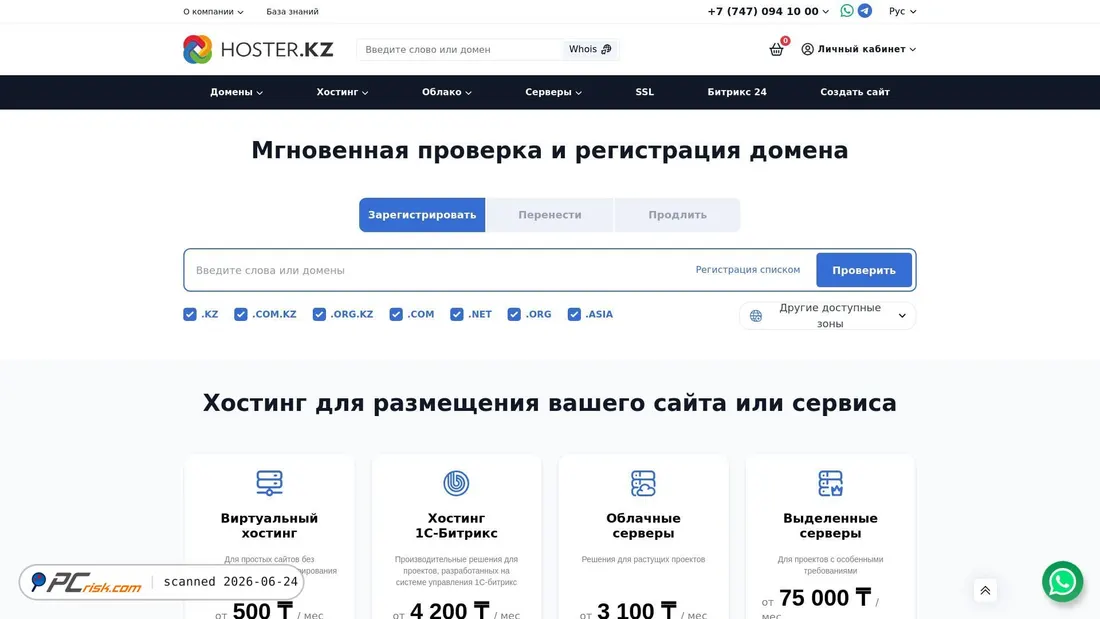Expand Другие доступные зоны selector
The height and width of the screenshot is (619, 1100).
[828, 316]
